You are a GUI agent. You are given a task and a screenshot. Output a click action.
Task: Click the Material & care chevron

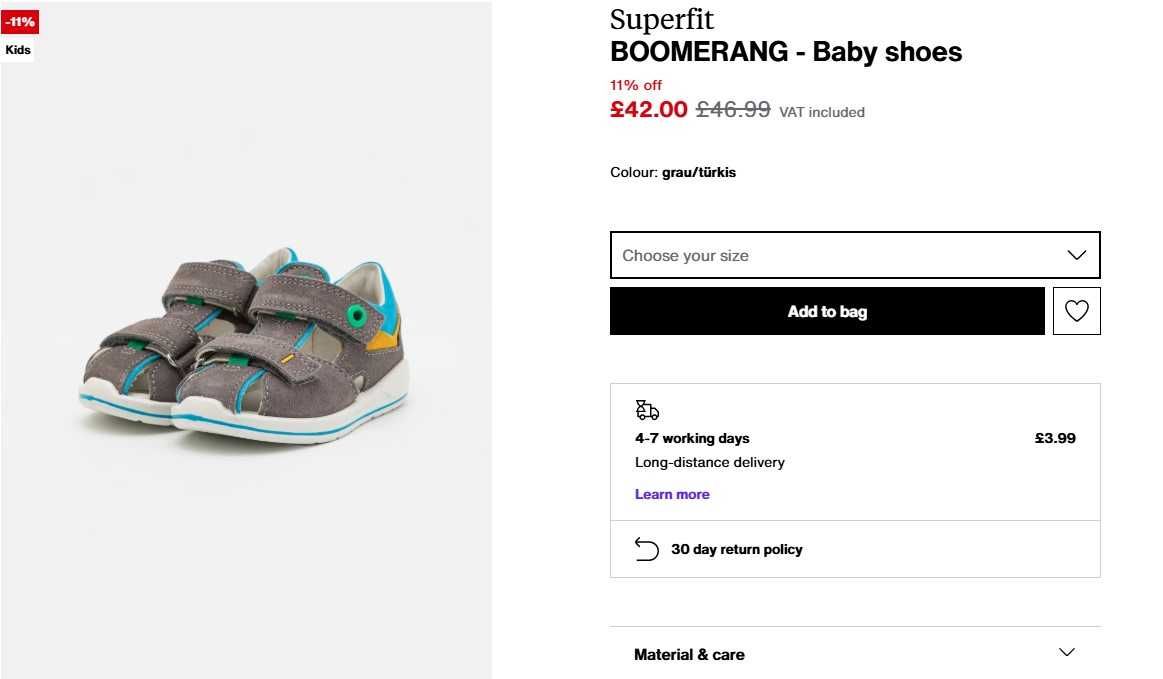pyautogui.click(x=1067, y=652)
